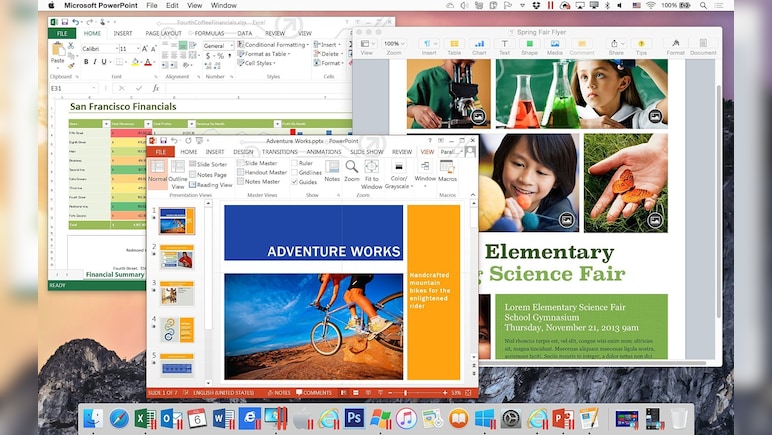Open Notes Master in PowerPoint ribbon

[x=258, y=182]
